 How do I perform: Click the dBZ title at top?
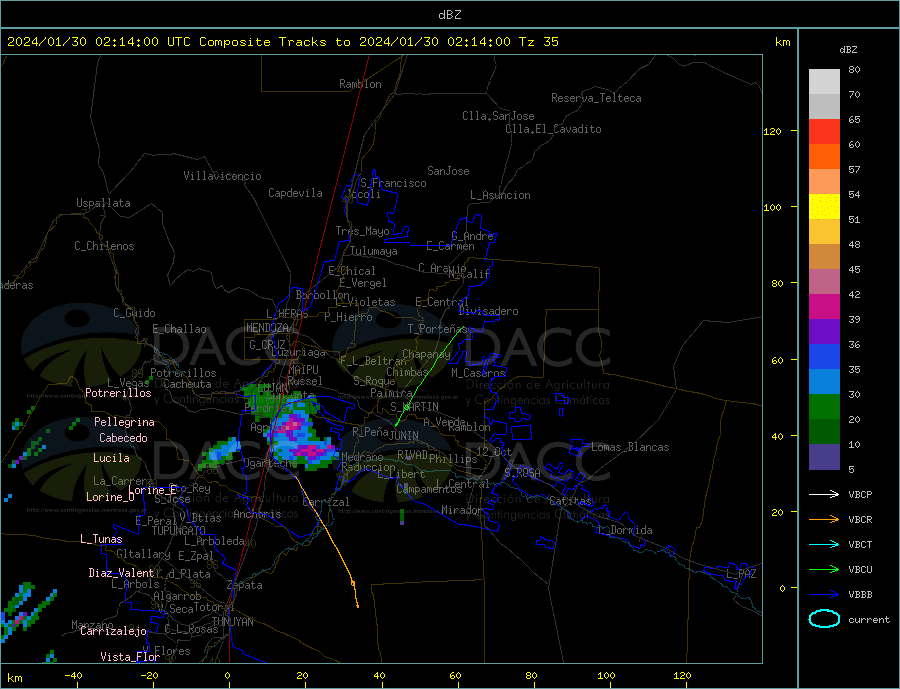click(449, 15)
